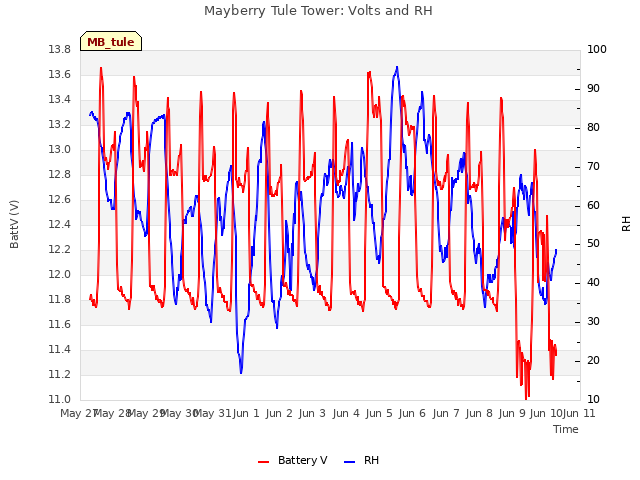Click the 11.4 left axis tick

[x=60, y=349]
